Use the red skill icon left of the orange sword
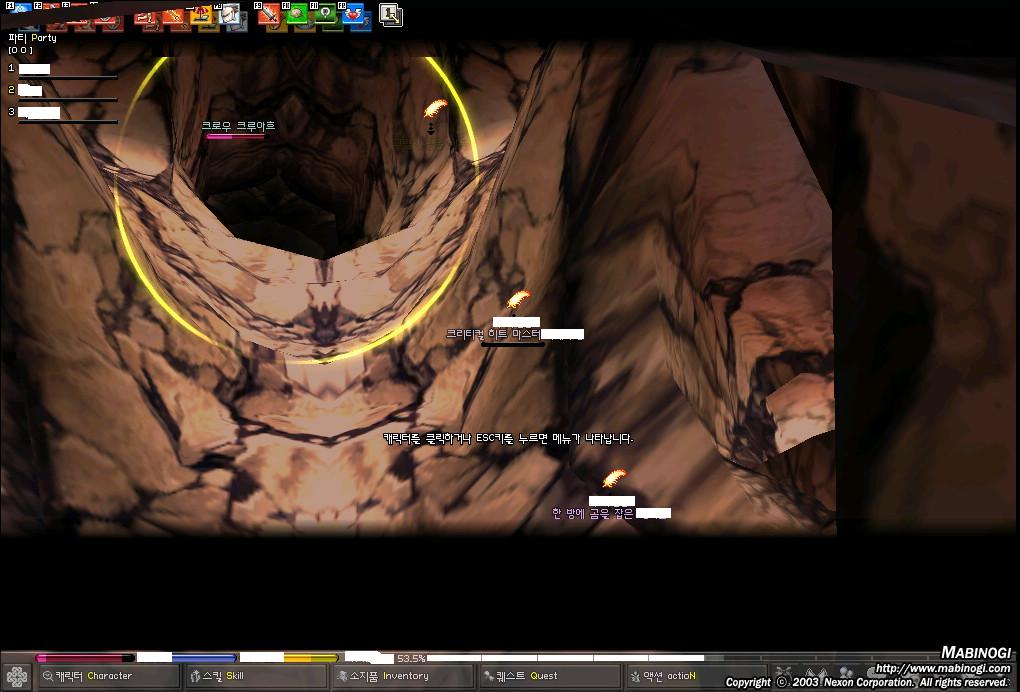The width and height of the screenshot is (1020, 692). [145, 18]
